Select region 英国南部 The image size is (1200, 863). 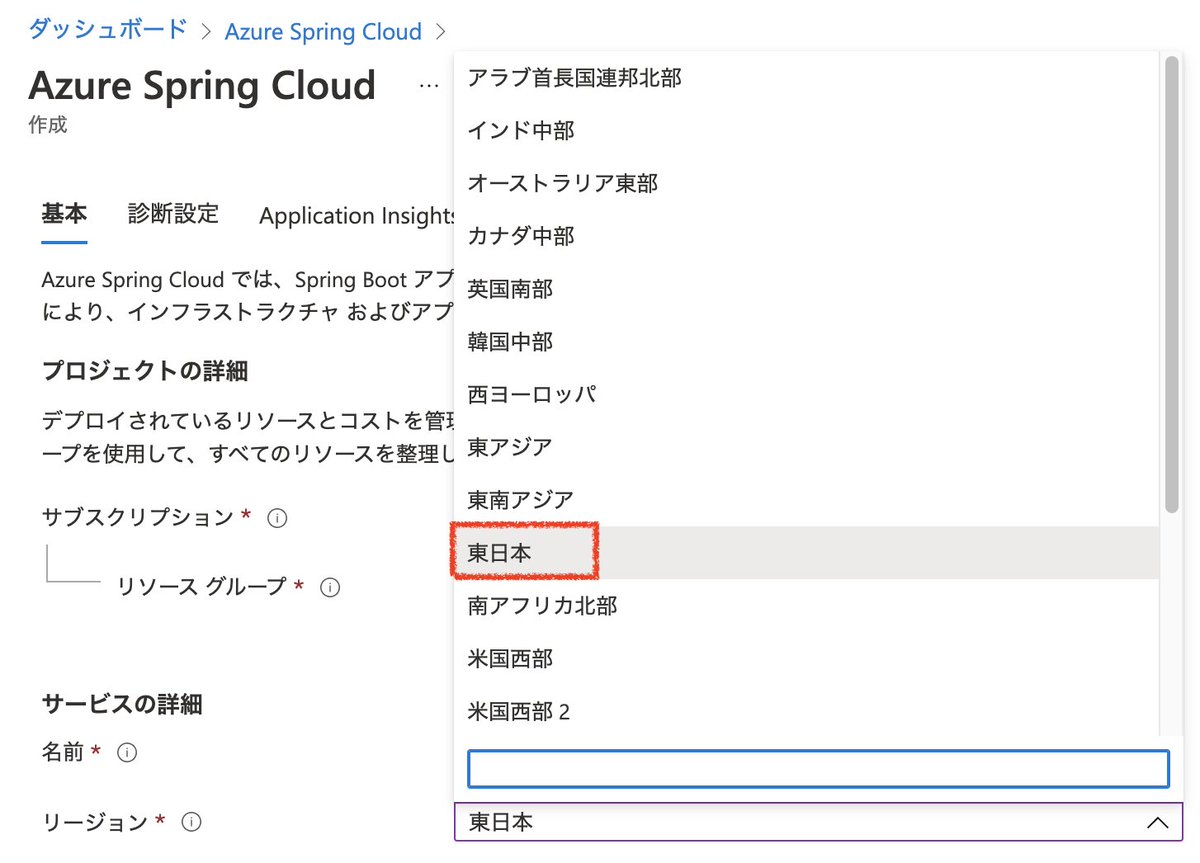pyautogui.click(x=806, y=289)
